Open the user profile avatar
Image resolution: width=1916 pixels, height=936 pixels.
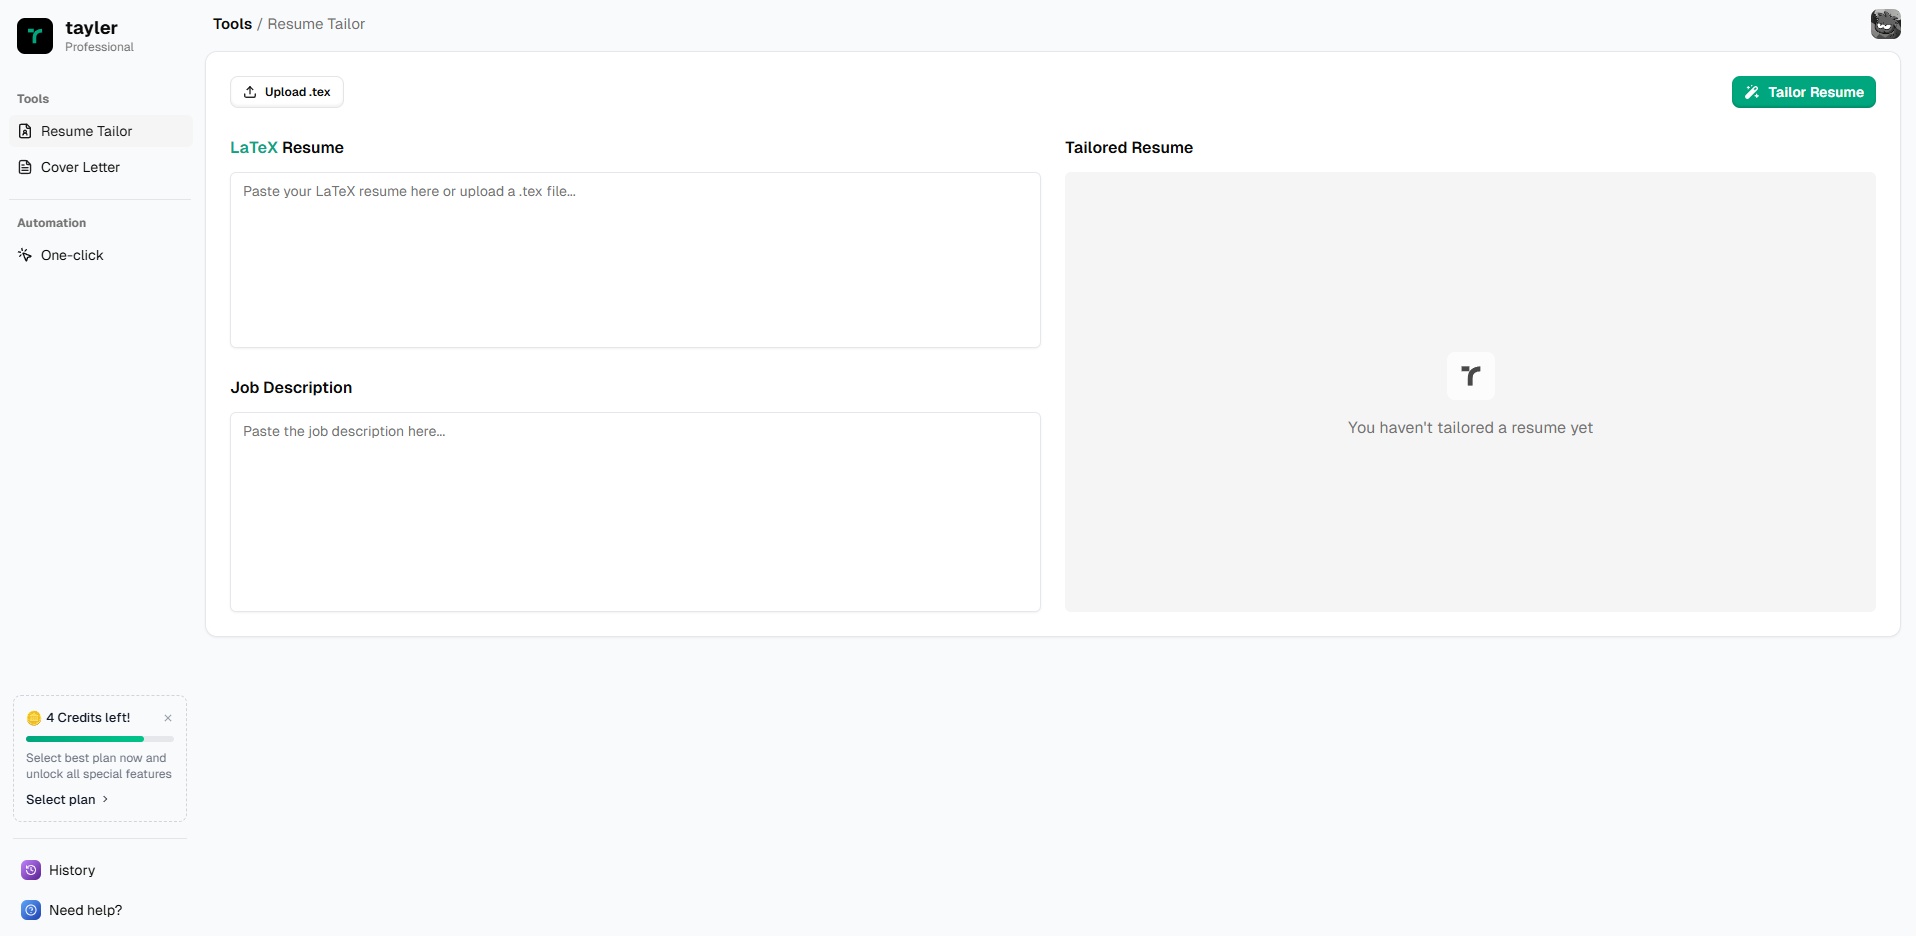click(x=1885, y=24)
